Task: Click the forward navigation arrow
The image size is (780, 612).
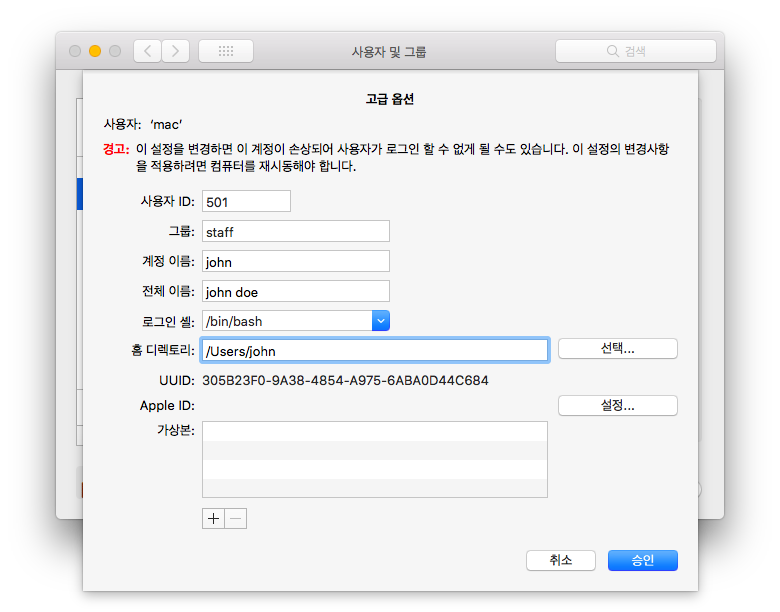Action: click(175, 51)
